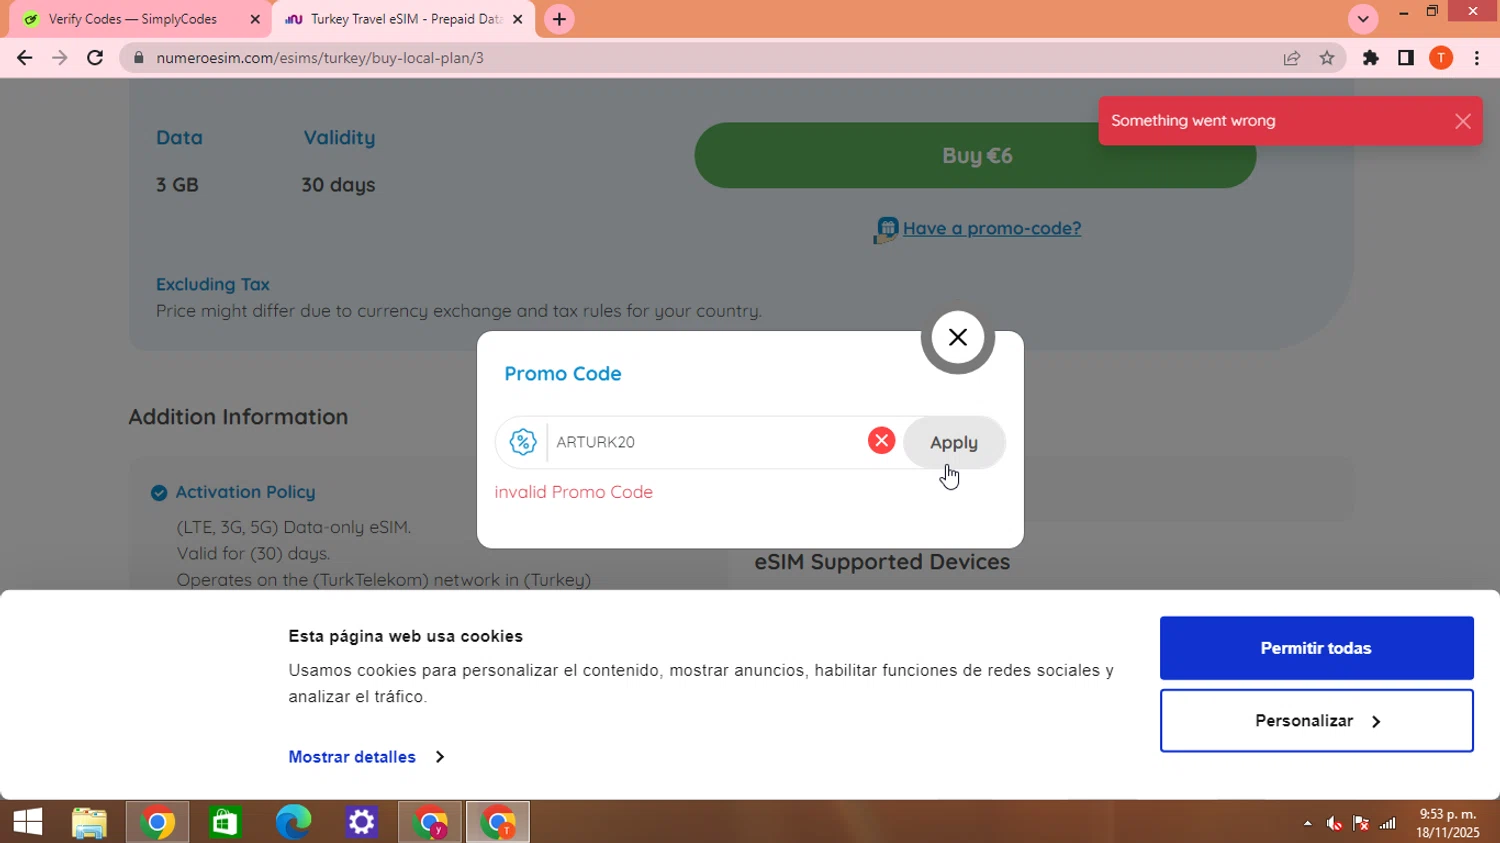Select the Turkey Travel eSIM tab
The image size is (1500, 843).
coord(405,19)
